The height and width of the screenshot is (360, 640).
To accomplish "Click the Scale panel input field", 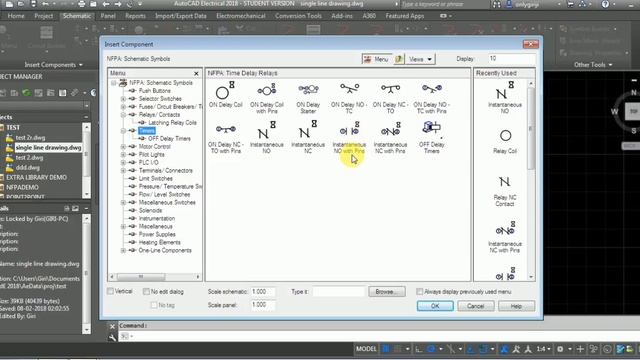I will (x=262, y=305).
